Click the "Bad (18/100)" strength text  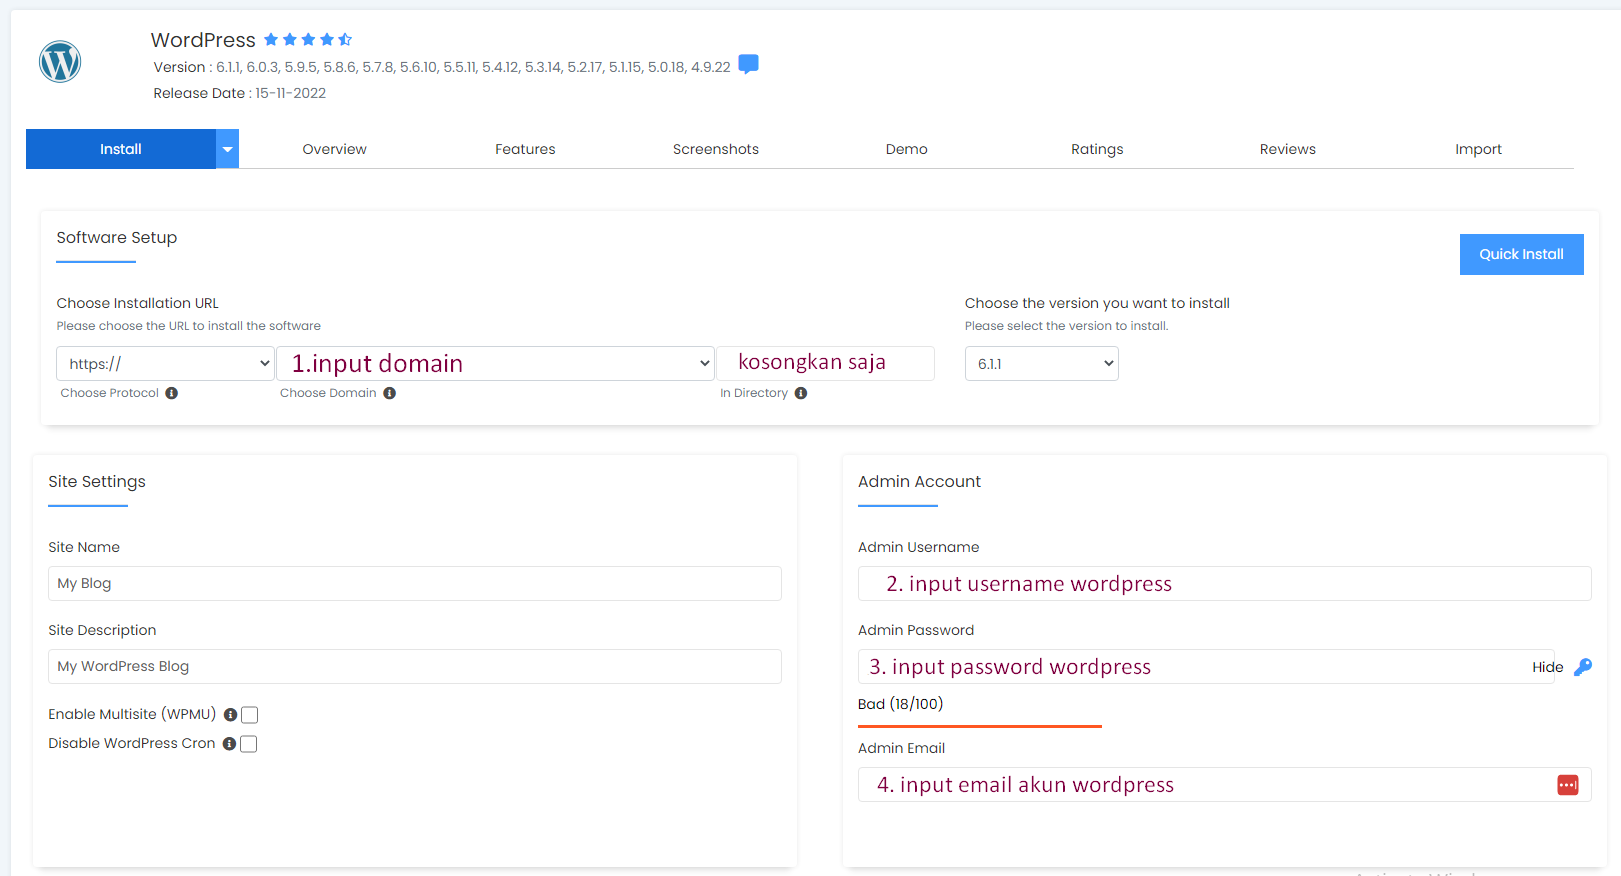[900, 704]
